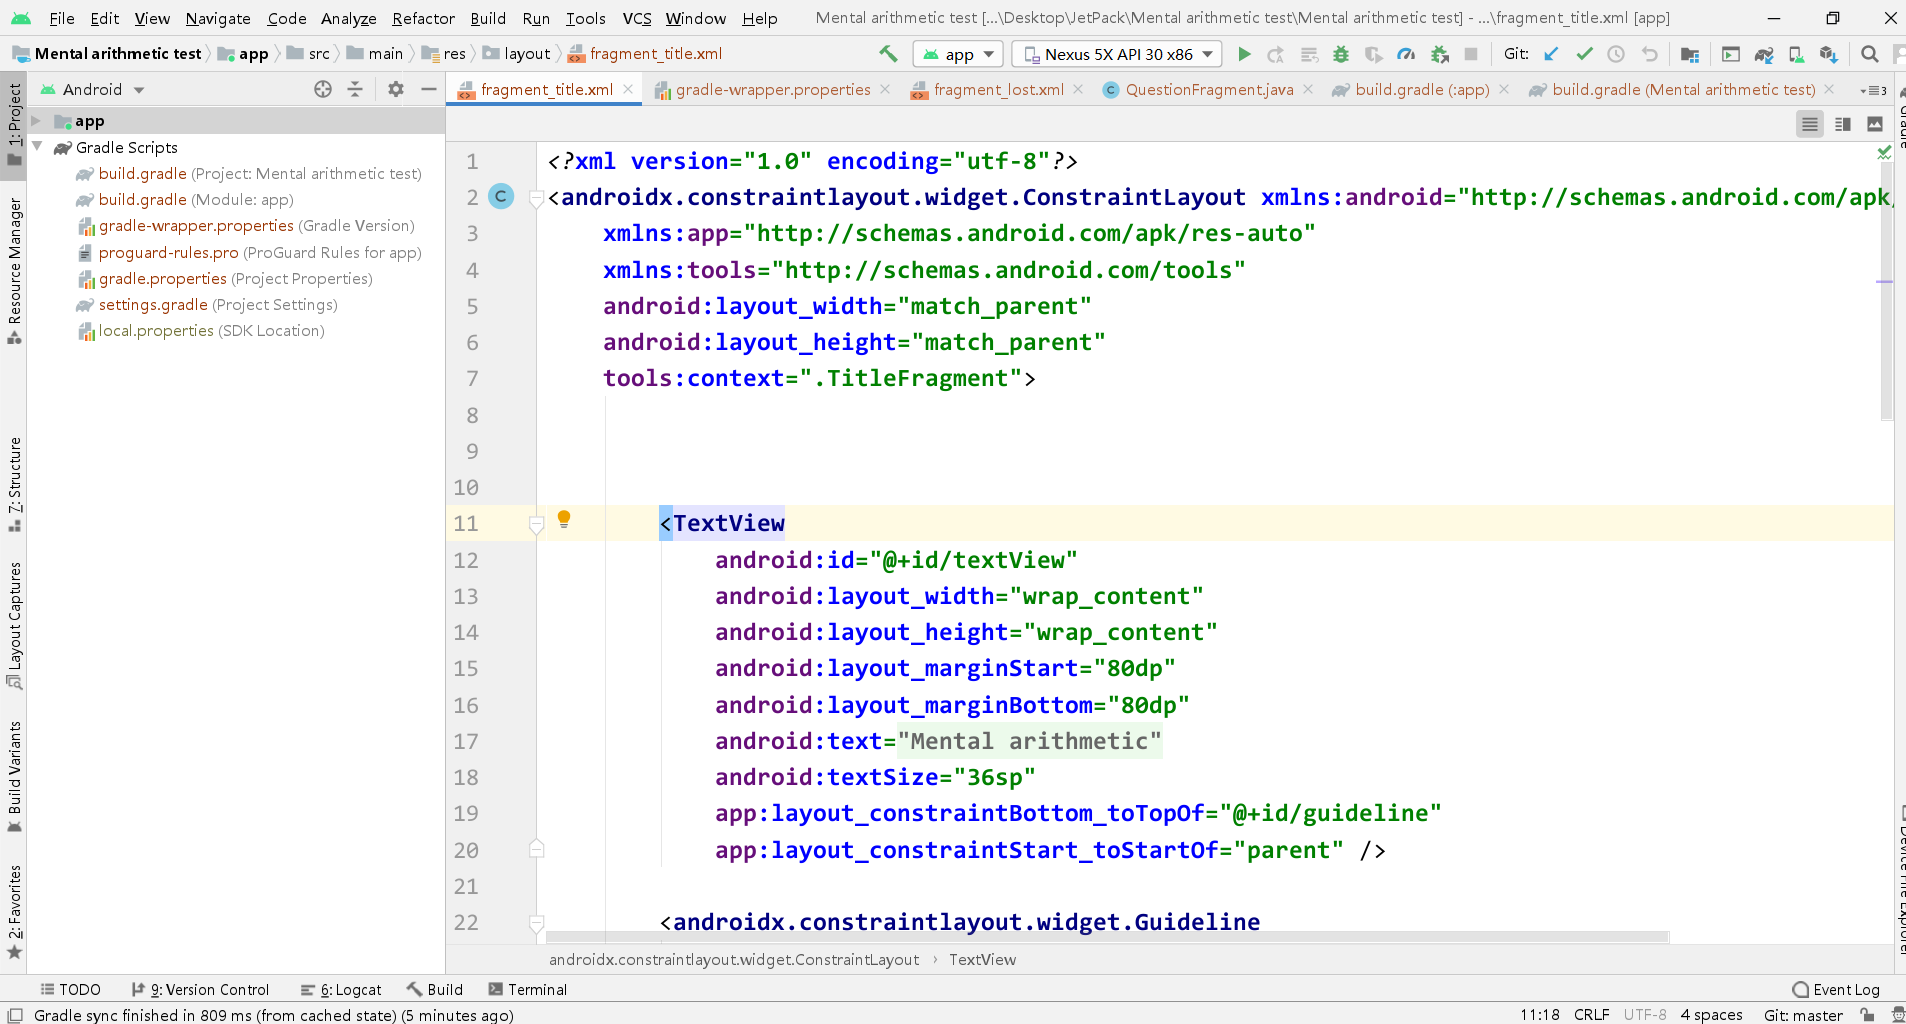The height and width of the screenshot is (1024, 1906).
Task: Collapse the ConstraintLayout fold on line 2
Action: [x=536, y=198]
